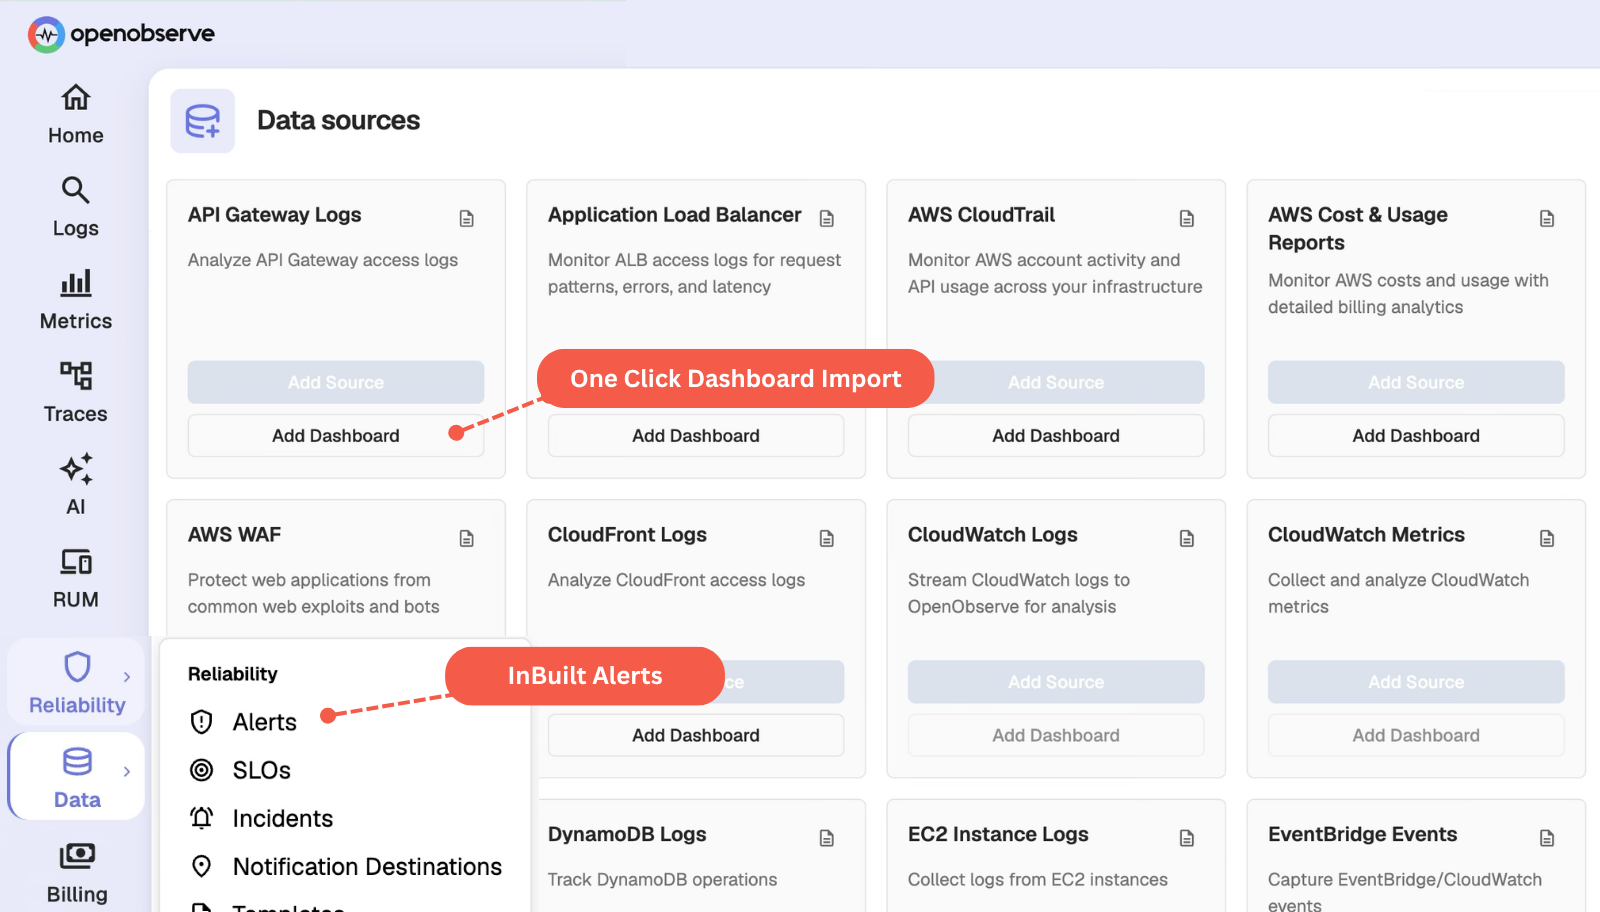Screen dimensions: 1600x912
Task: Click the "EC2 Instance Logs" card title
Action: pos(998,834)
